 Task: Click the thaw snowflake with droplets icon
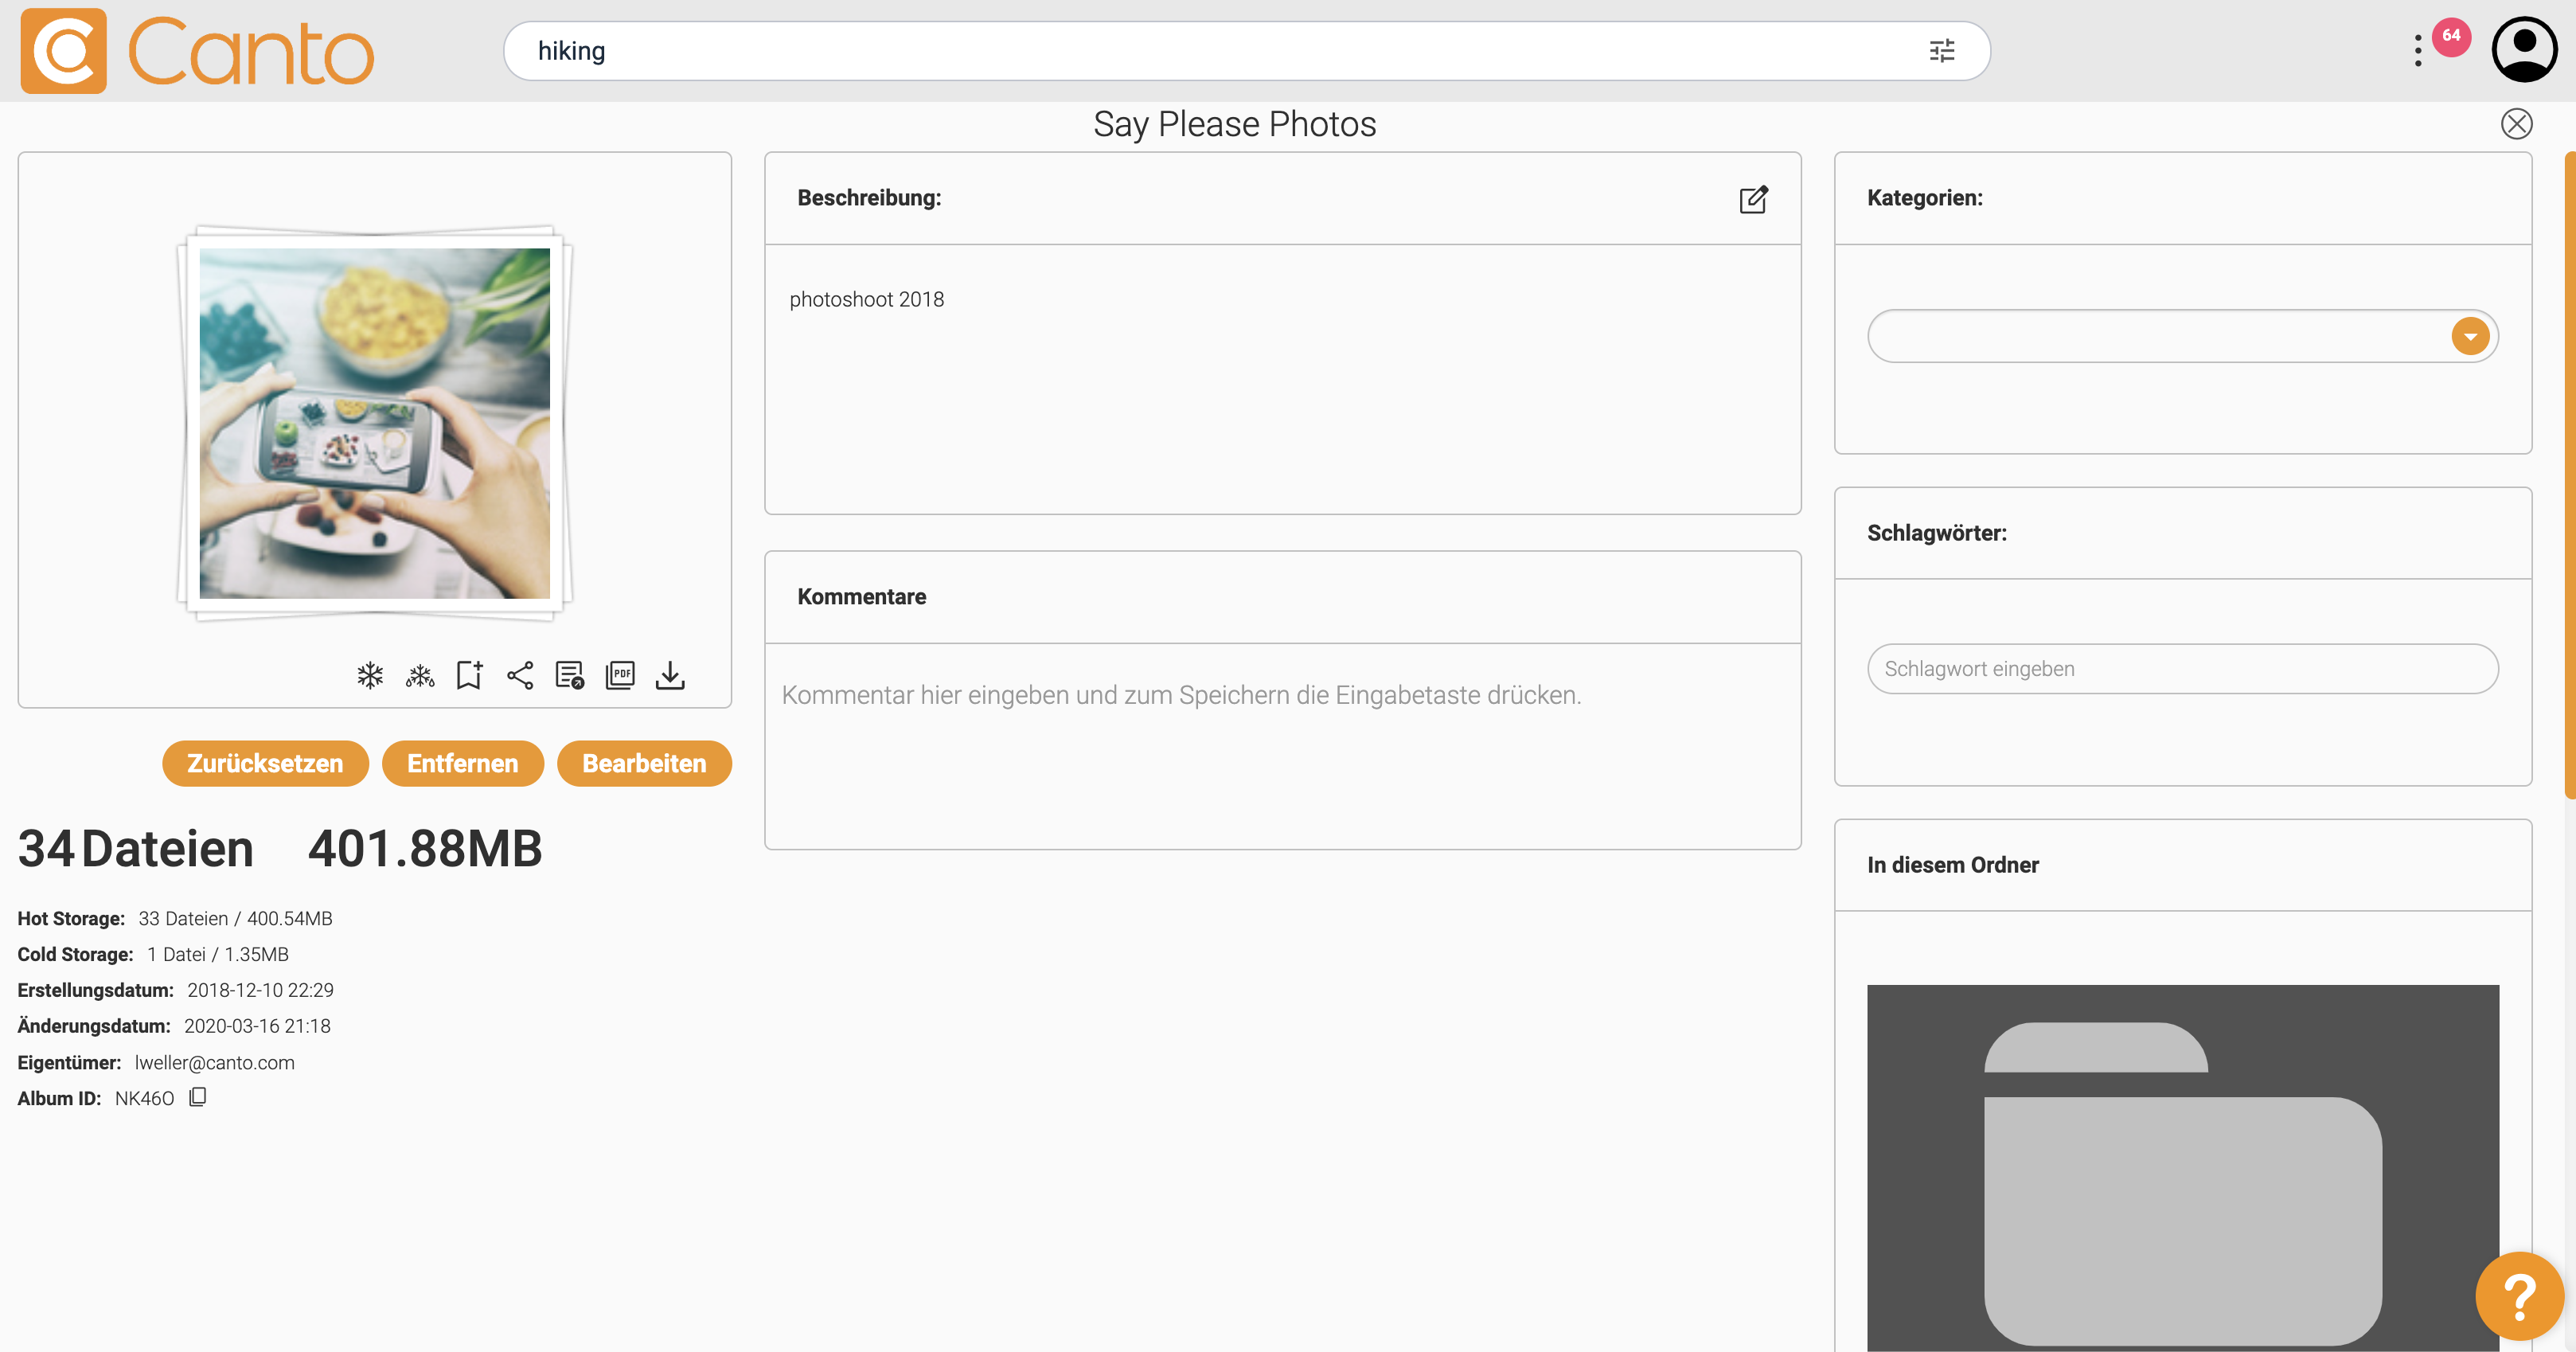coord(420,676)
